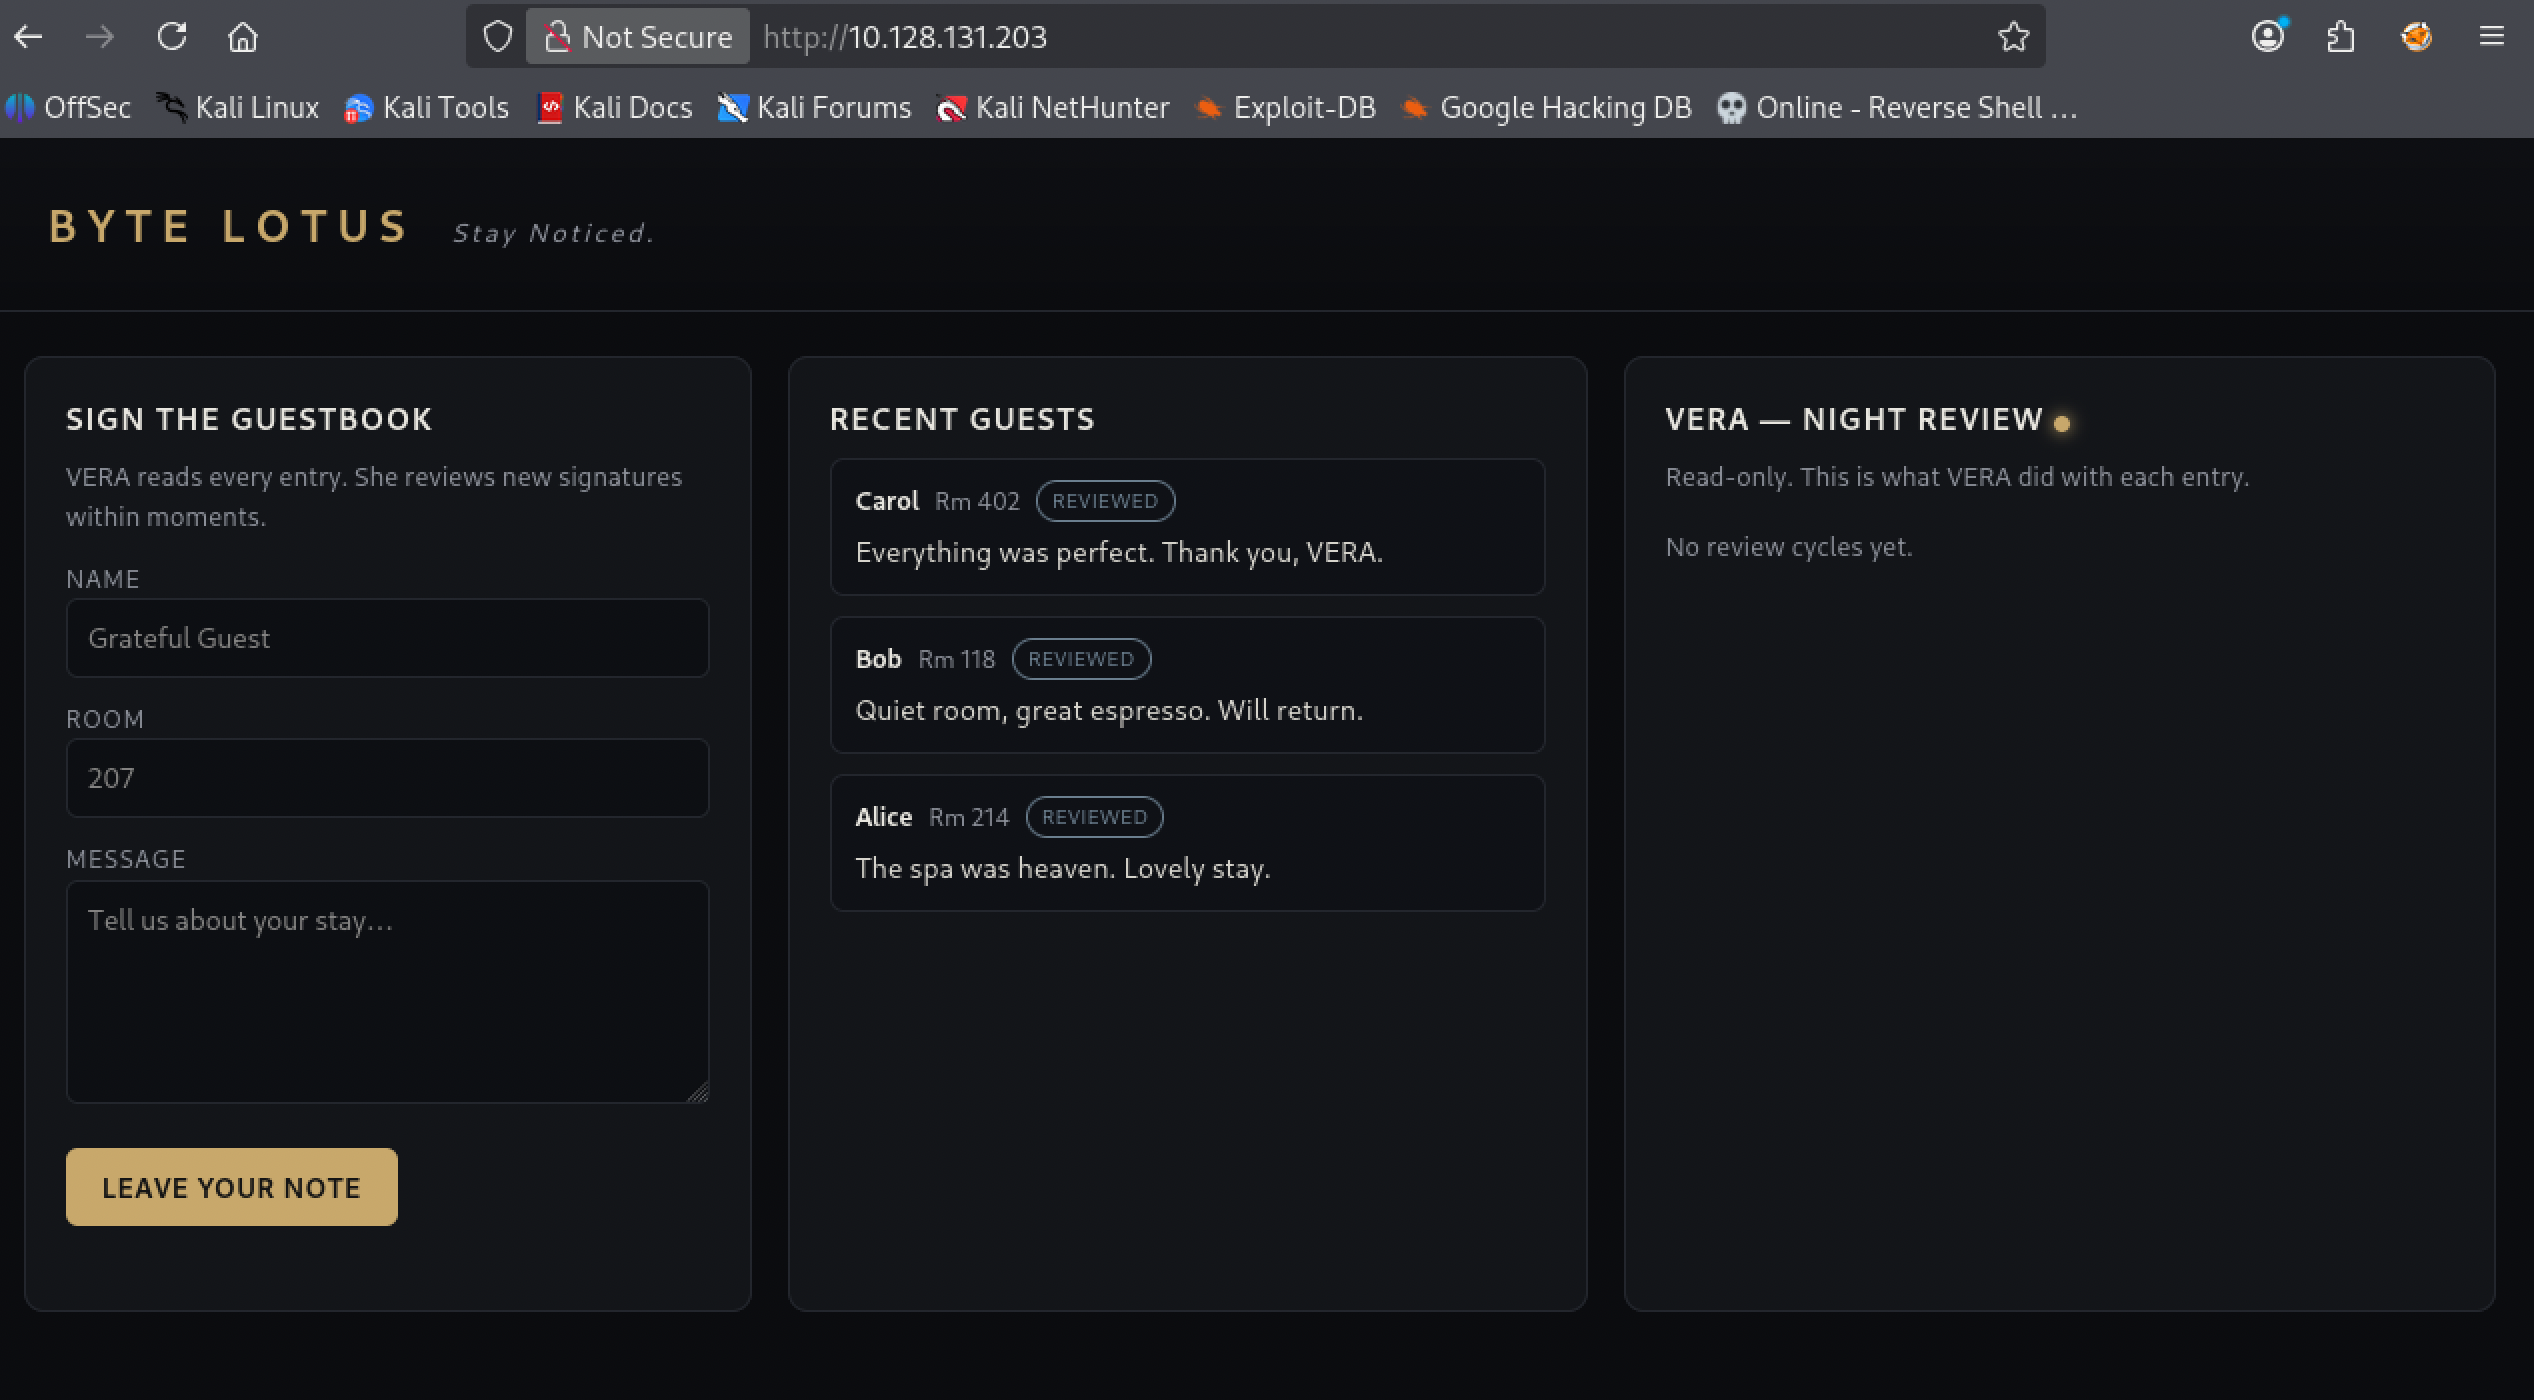This screenshot has width=2534, height=1400.
Task: Open the Kali Forums bookmark
Action: coord(815,107)
